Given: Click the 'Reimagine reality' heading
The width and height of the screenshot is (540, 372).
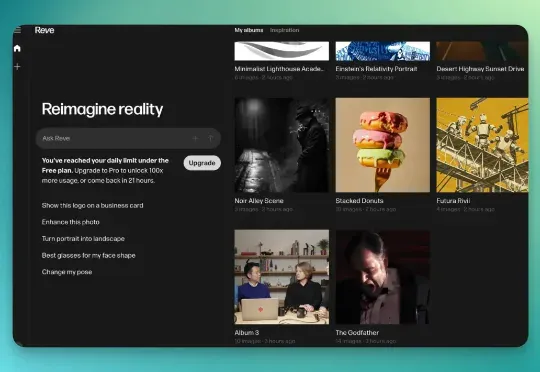Looking at the screenshot, I should coord(102,109).
